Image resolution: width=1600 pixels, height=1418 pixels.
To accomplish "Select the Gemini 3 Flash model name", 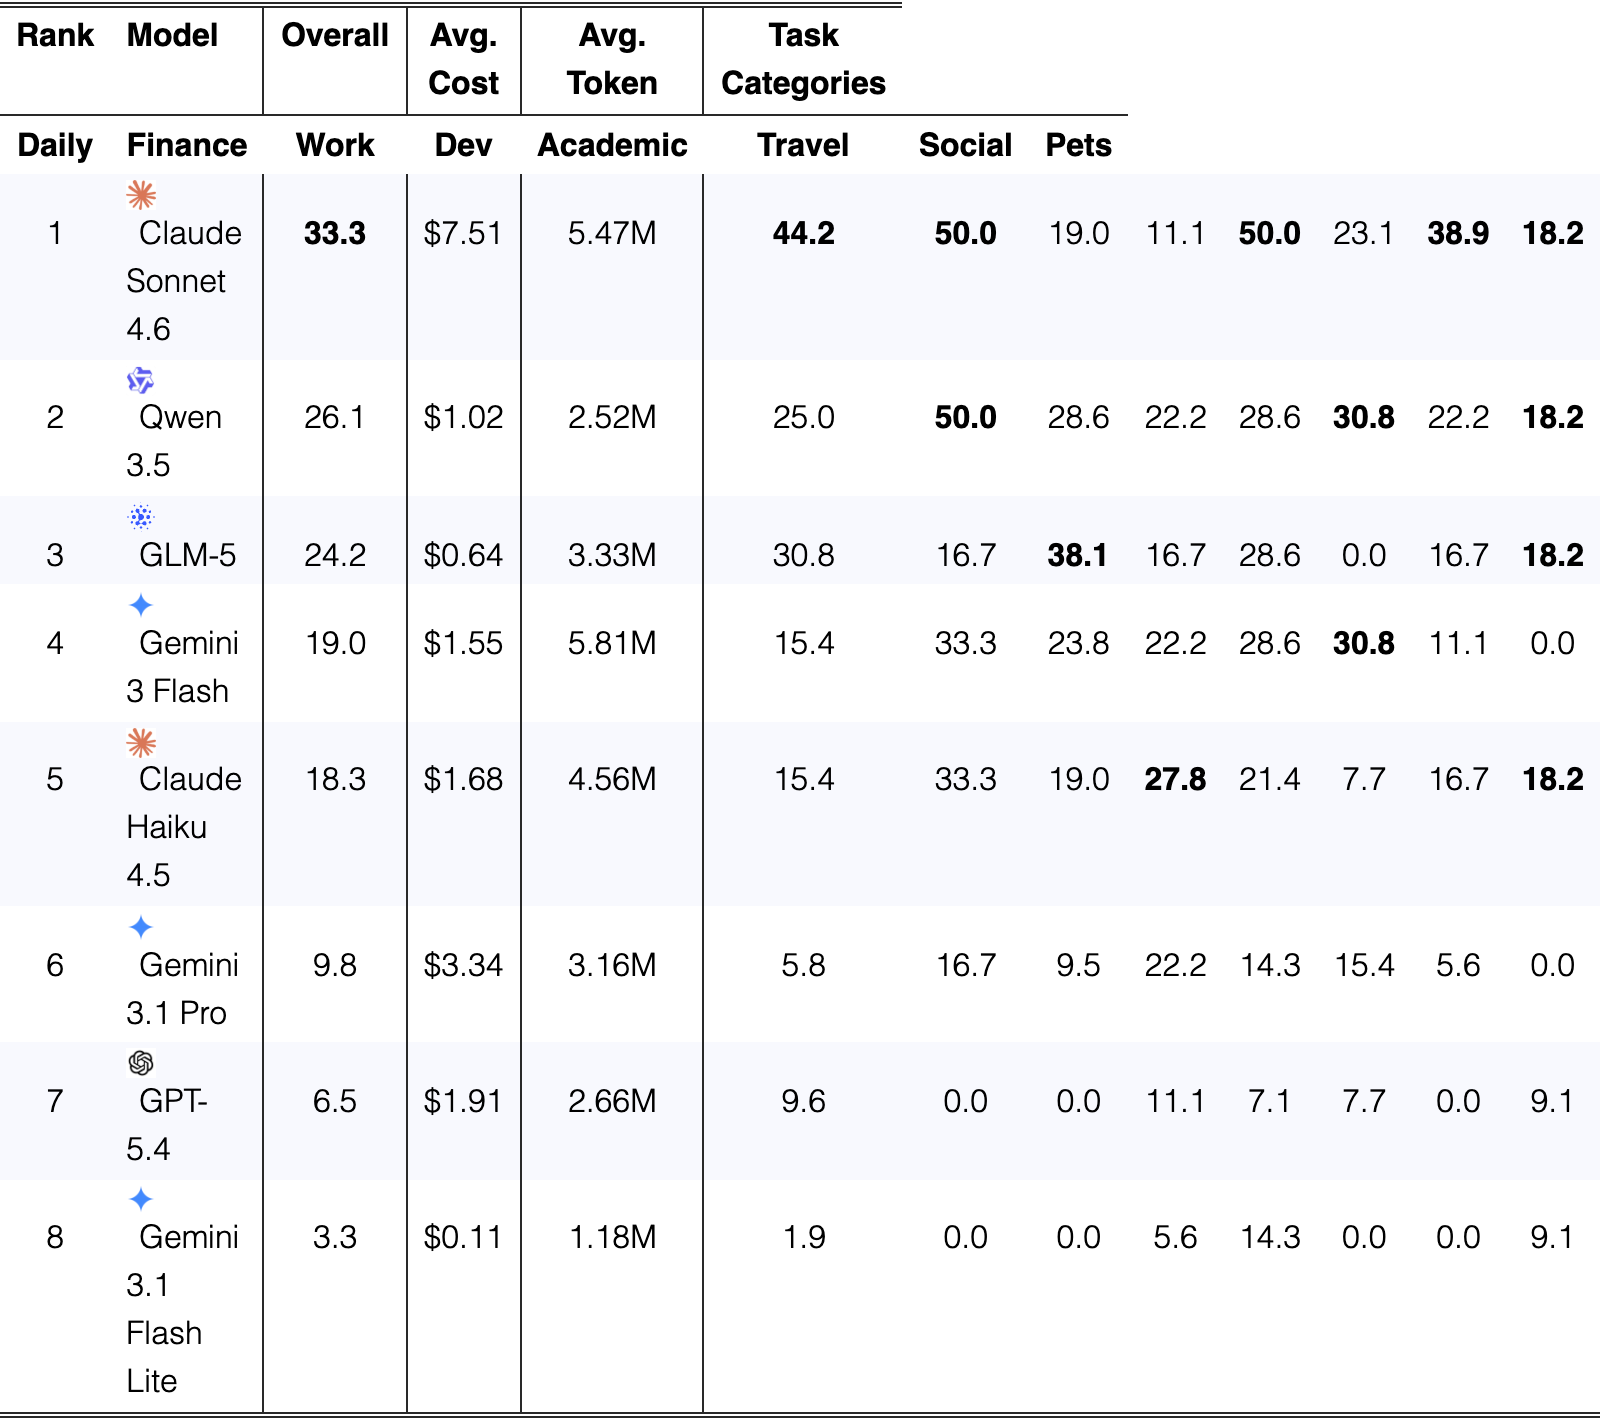I will [x=183, y=667].
